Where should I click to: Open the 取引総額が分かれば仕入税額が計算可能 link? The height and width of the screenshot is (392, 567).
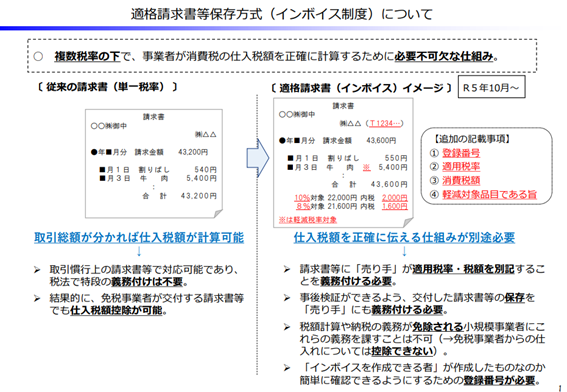coord(139,238)
